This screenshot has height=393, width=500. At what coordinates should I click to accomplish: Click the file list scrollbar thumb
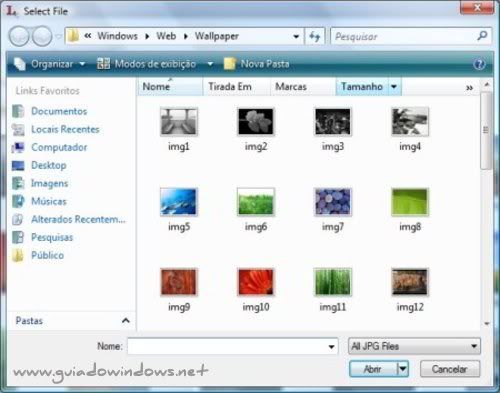[486, 130]
